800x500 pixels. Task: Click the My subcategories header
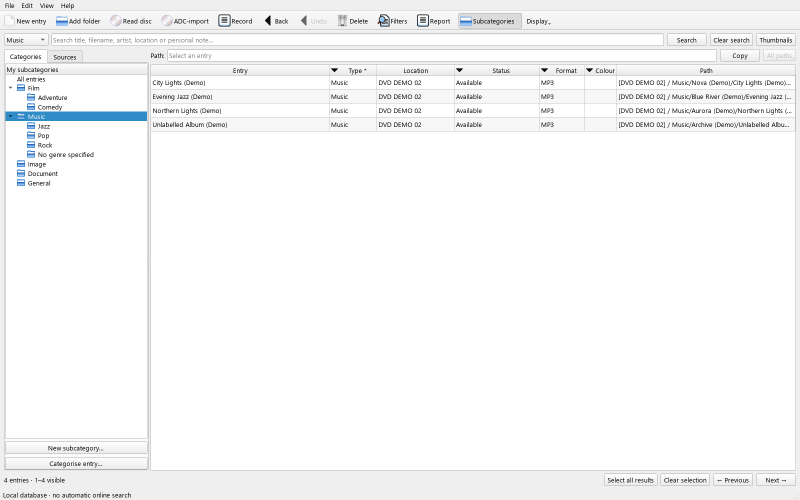(x=76, y=69)
